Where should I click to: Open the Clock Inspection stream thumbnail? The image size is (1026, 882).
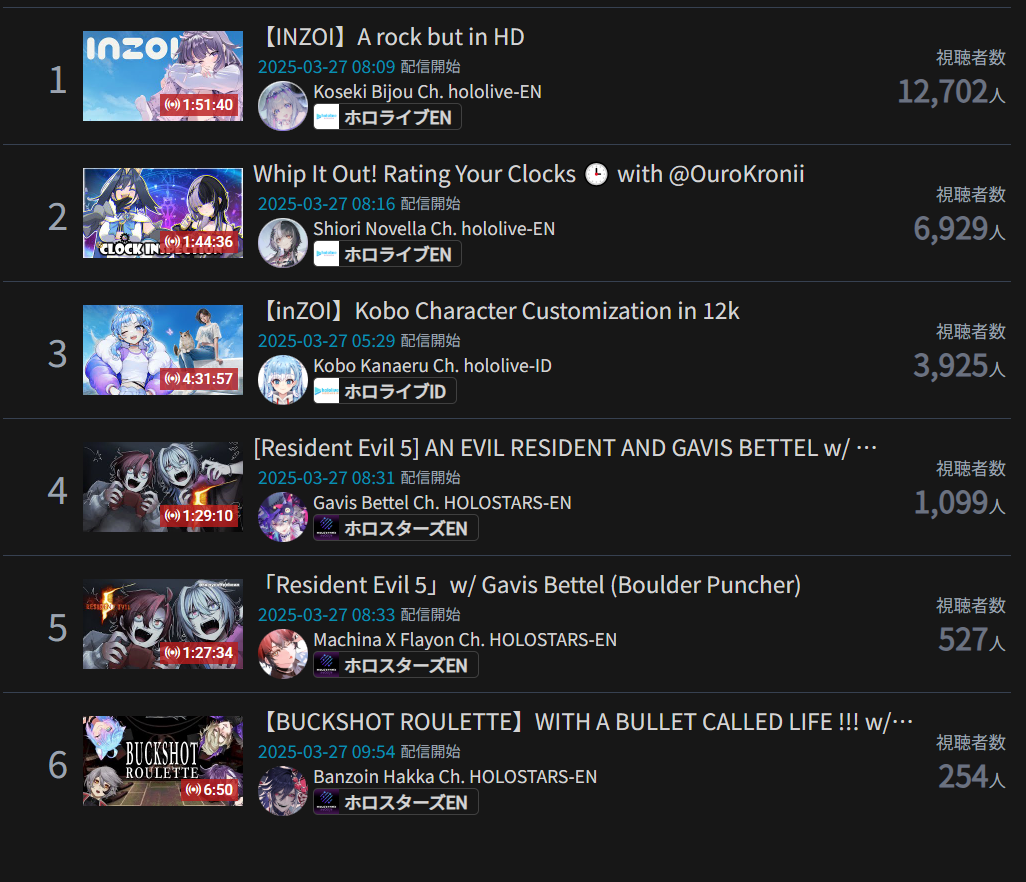click(x=163, y=213)
